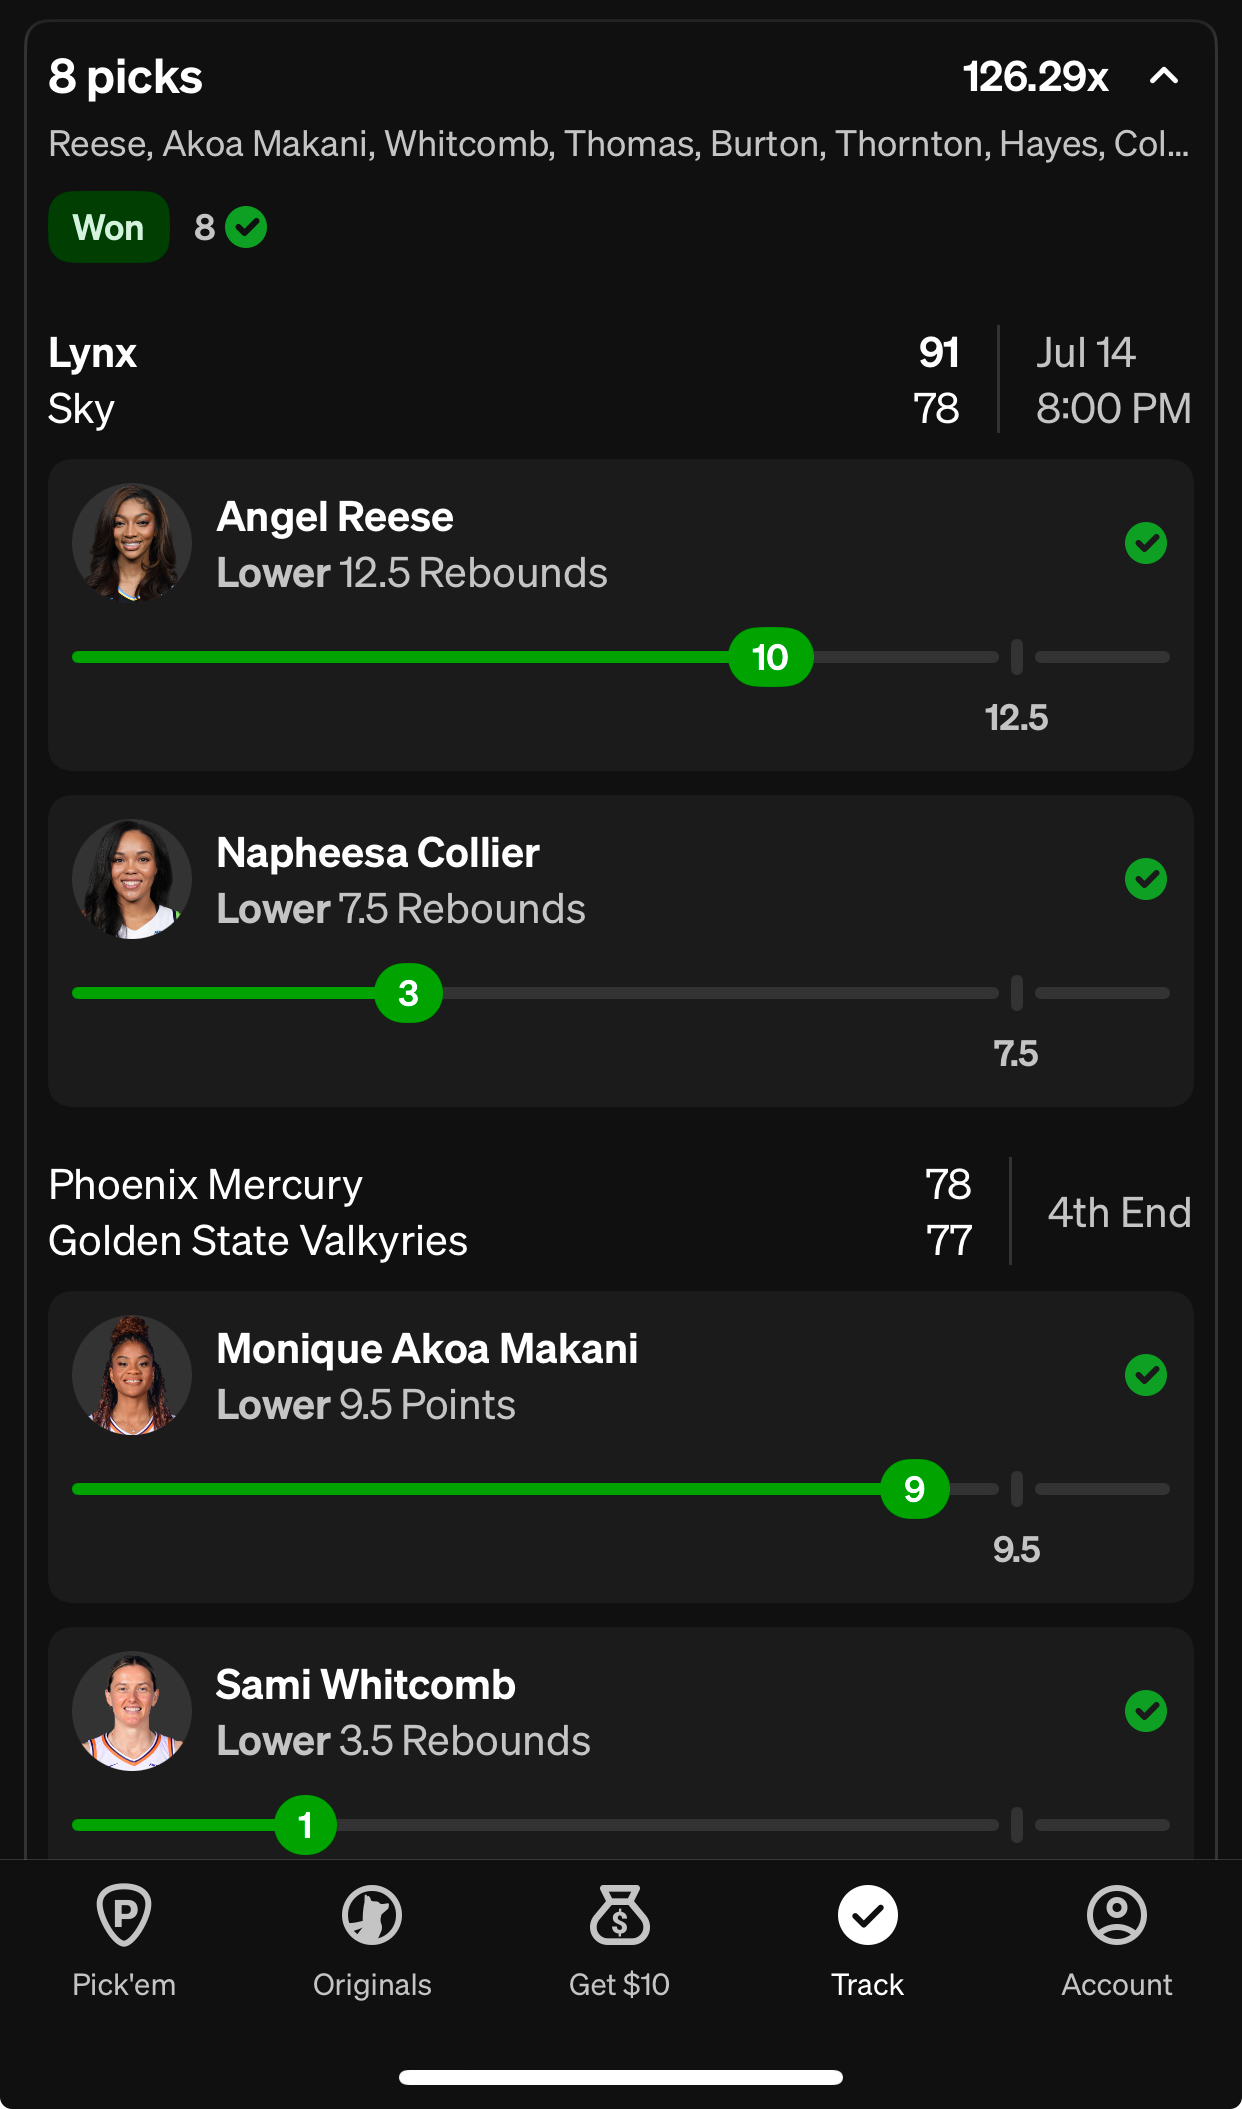
Task: Tap the 8 picks header title
Action: [x=126, y=77]
